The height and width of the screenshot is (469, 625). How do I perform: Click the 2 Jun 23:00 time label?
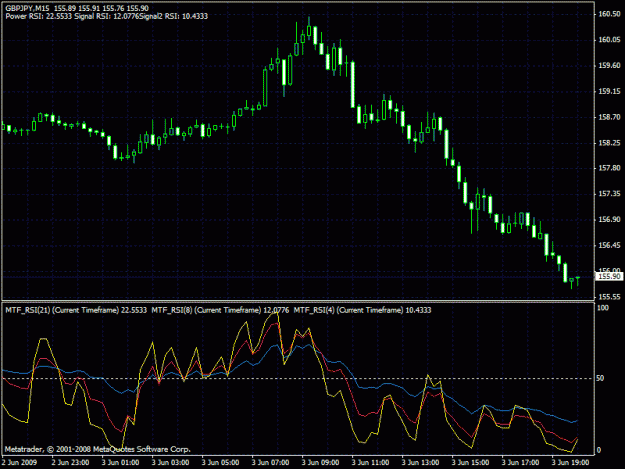pos(70,463)
